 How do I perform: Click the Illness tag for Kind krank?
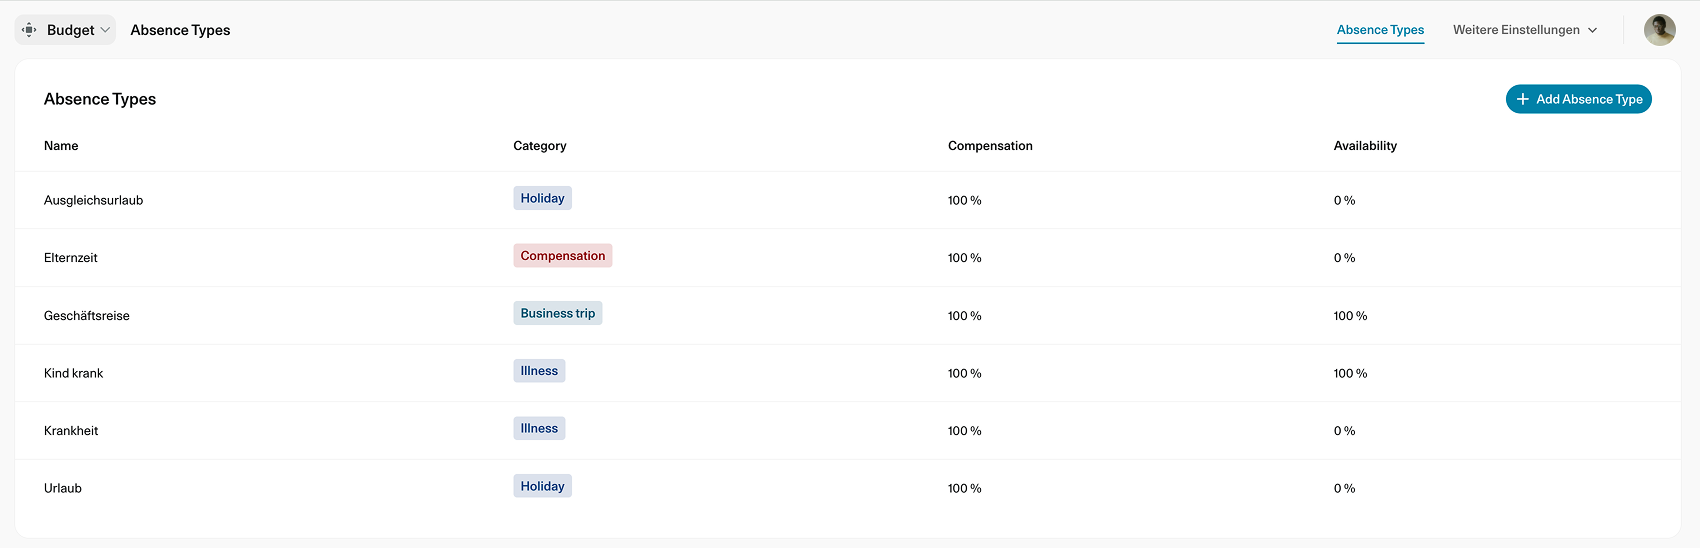[x=539, y=371]
